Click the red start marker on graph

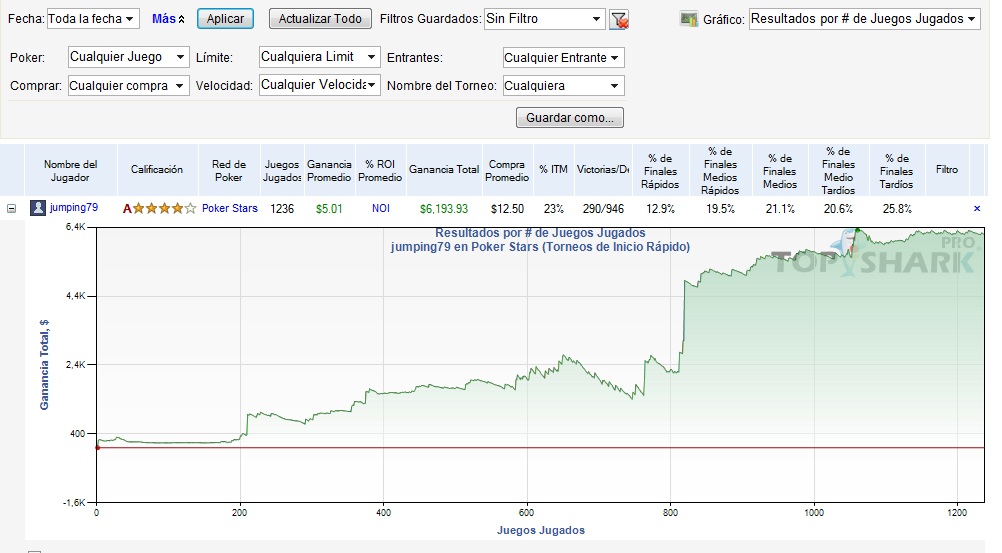(97, 448)
